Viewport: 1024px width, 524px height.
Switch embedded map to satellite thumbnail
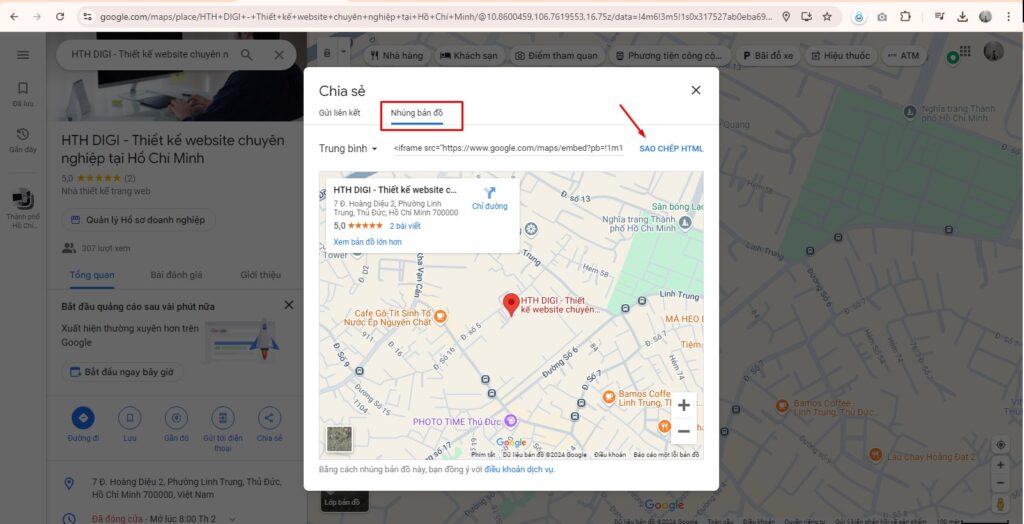(x=339, y=439)
